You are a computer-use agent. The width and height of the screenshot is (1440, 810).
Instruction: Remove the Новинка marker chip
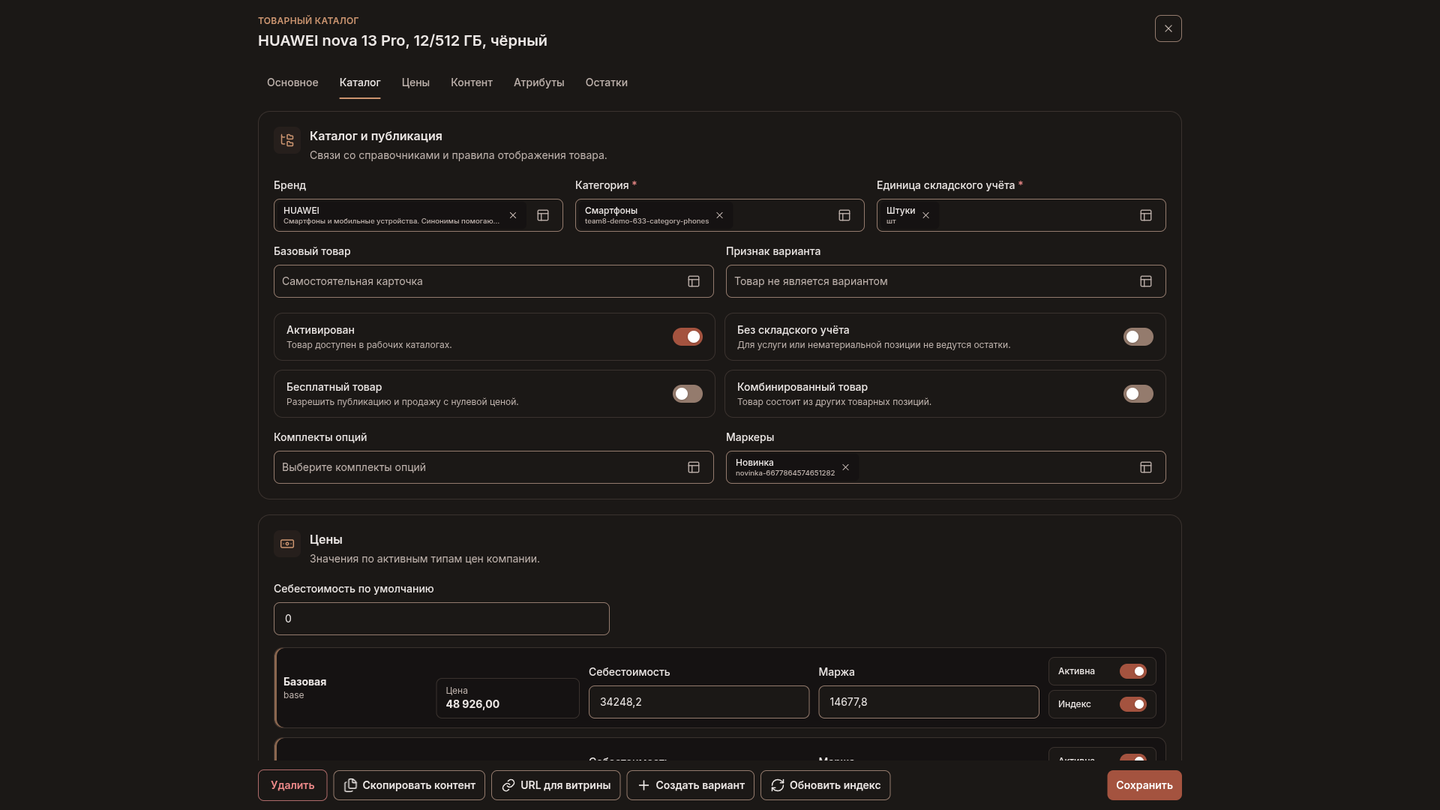(x=845, y=467)
